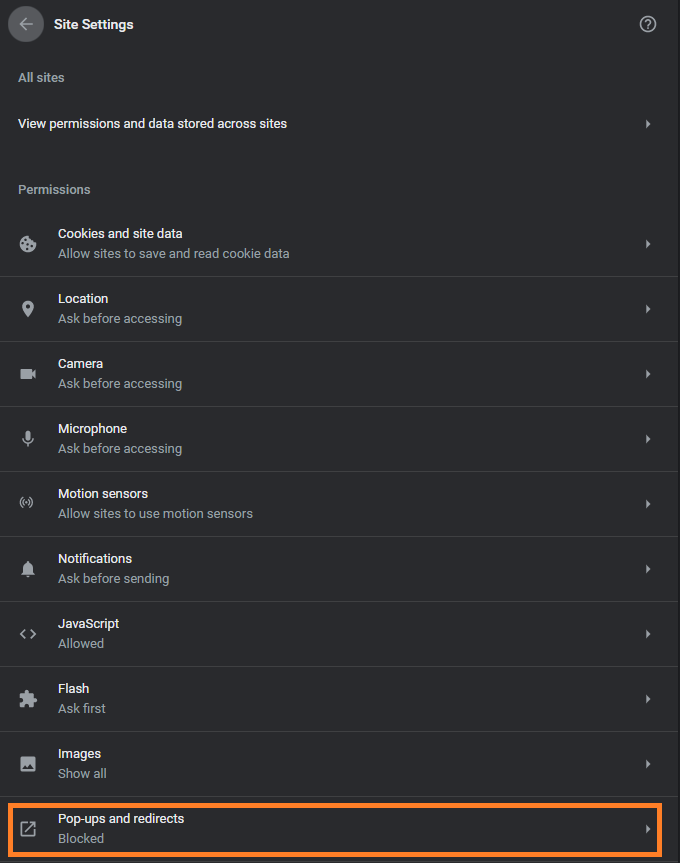Screen dimensions: 680x863
Task: Click the Microphone icon
Action: 28,439
